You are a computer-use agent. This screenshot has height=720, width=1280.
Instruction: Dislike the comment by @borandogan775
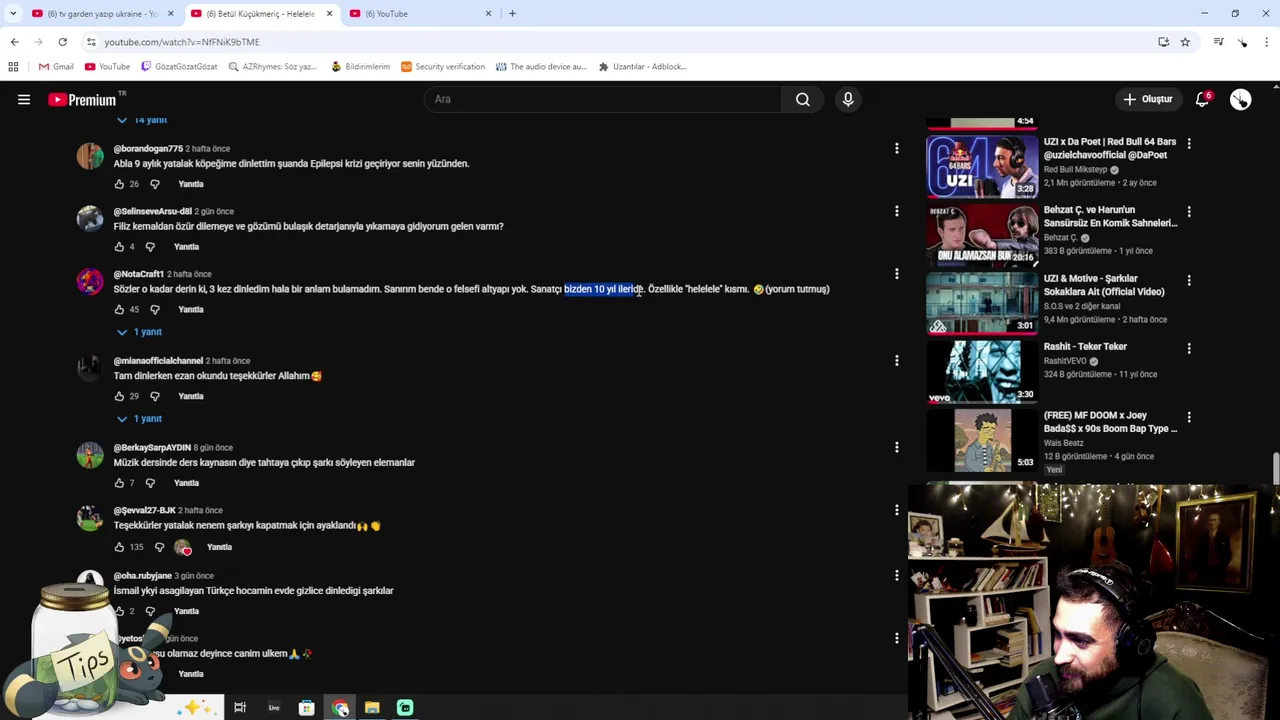click(155, 184)
